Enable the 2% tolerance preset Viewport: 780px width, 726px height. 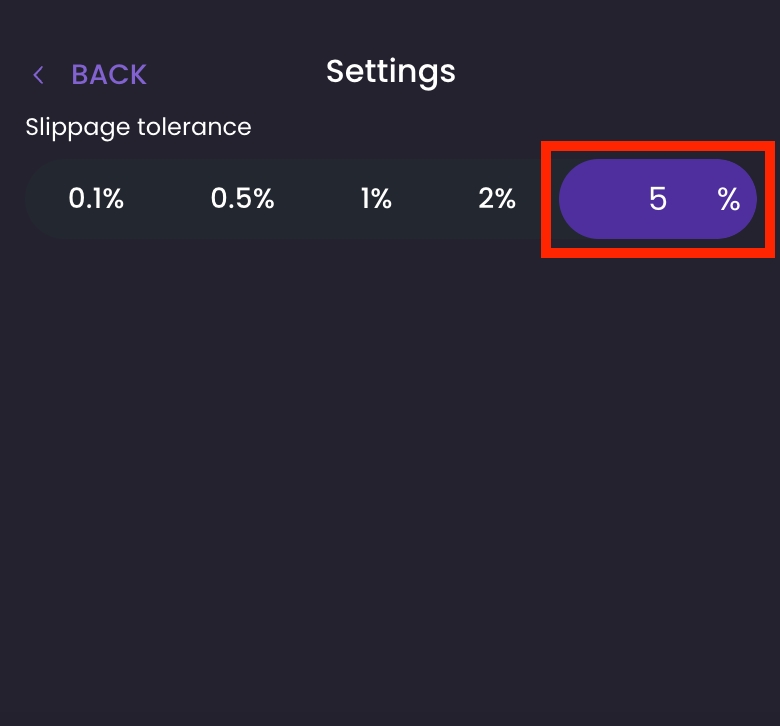coord(497,199)
